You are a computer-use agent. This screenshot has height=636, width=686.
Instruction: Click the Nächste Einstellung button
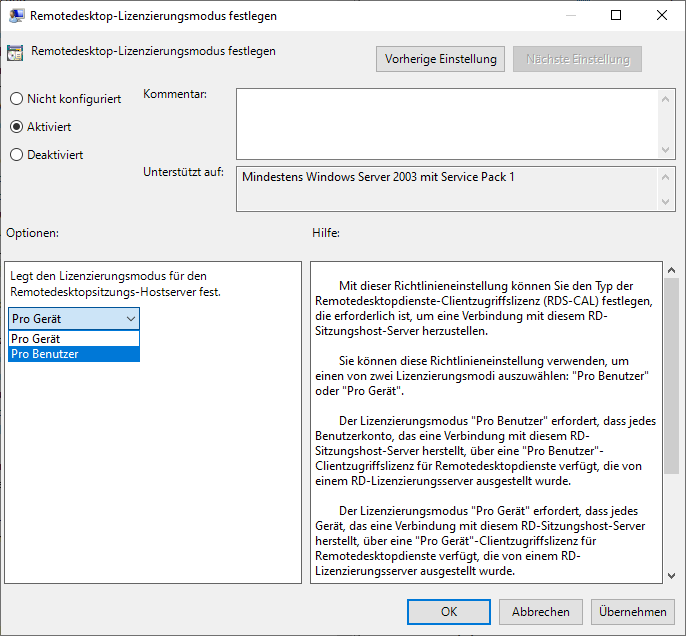pos(577,59)
